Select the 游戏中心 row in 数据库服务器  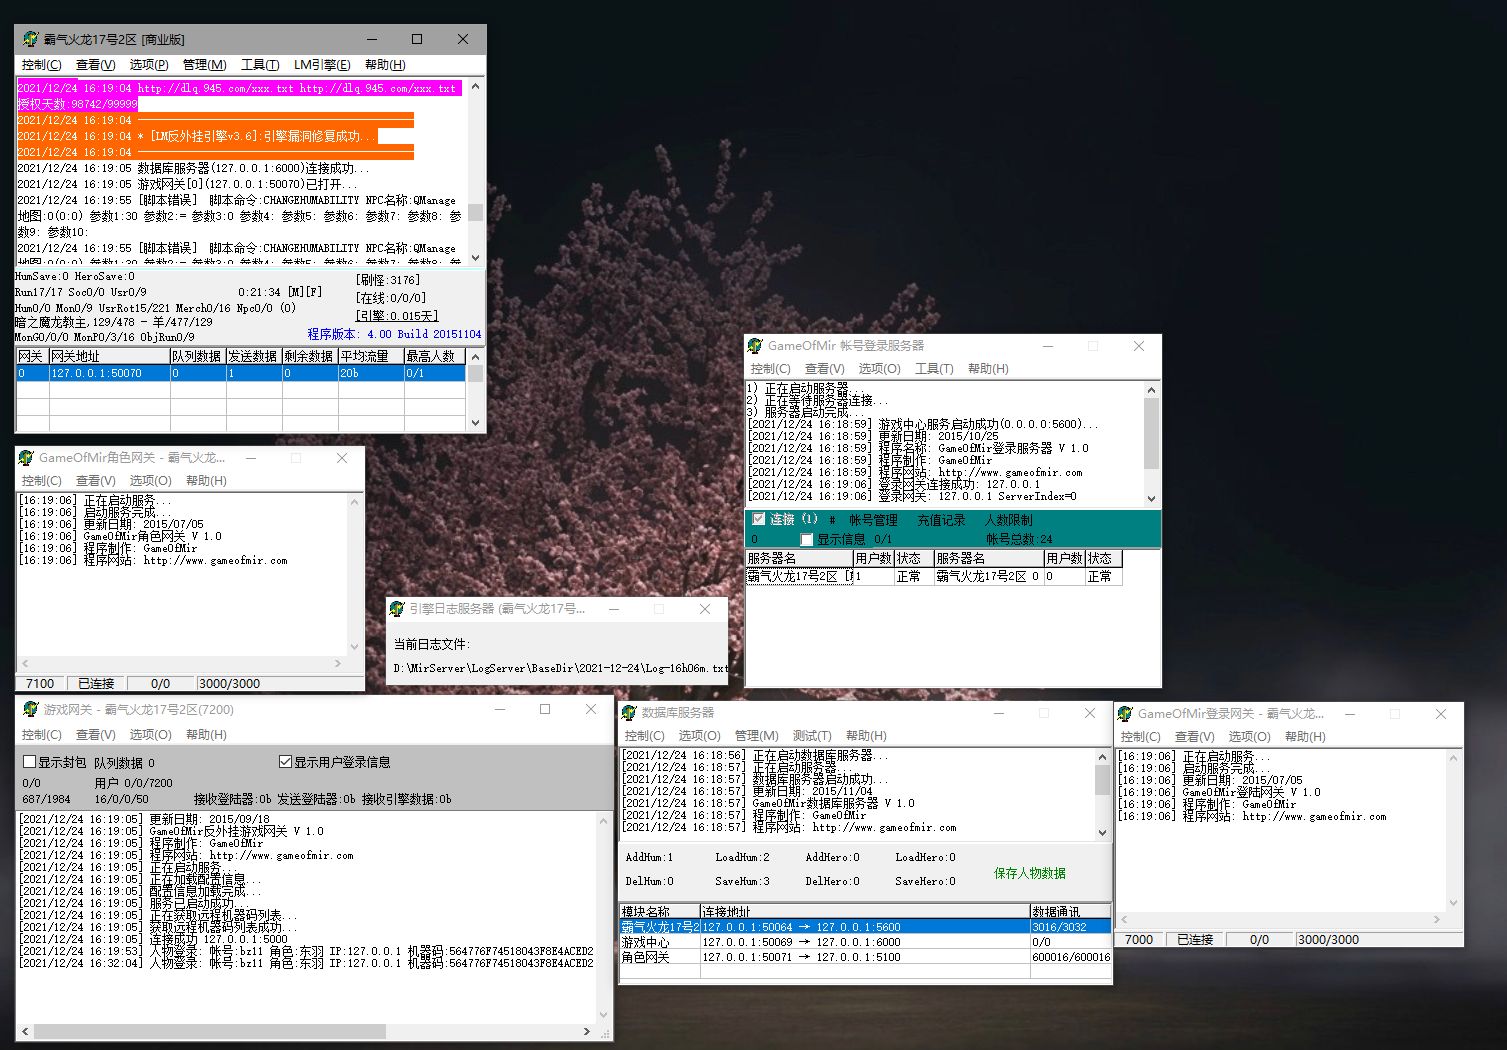coord(865,942)
